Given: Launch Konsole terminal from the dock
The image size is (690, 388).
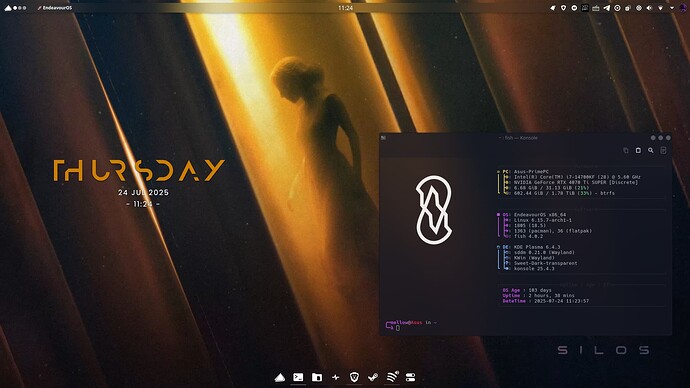Looking at the screenshot, I should point(298,377).
